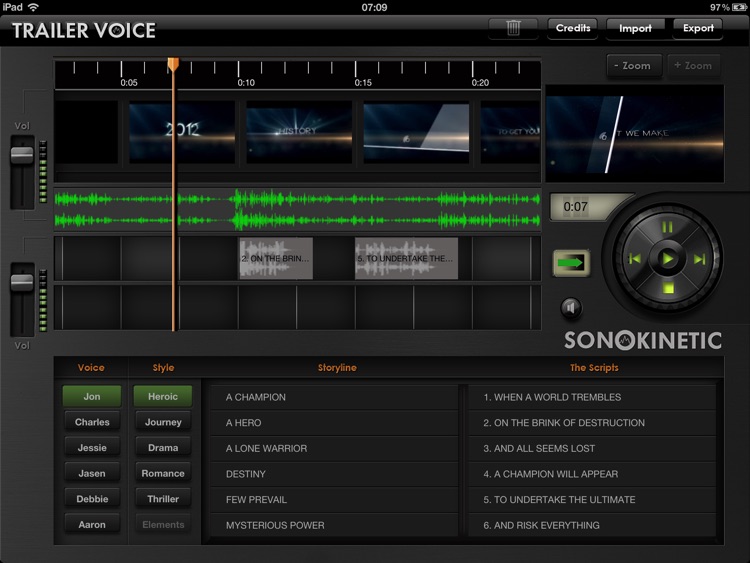The width and height of the screenshot is (750, 563).
Task: Select the 2012 video thumbnail
Action: 182,132
